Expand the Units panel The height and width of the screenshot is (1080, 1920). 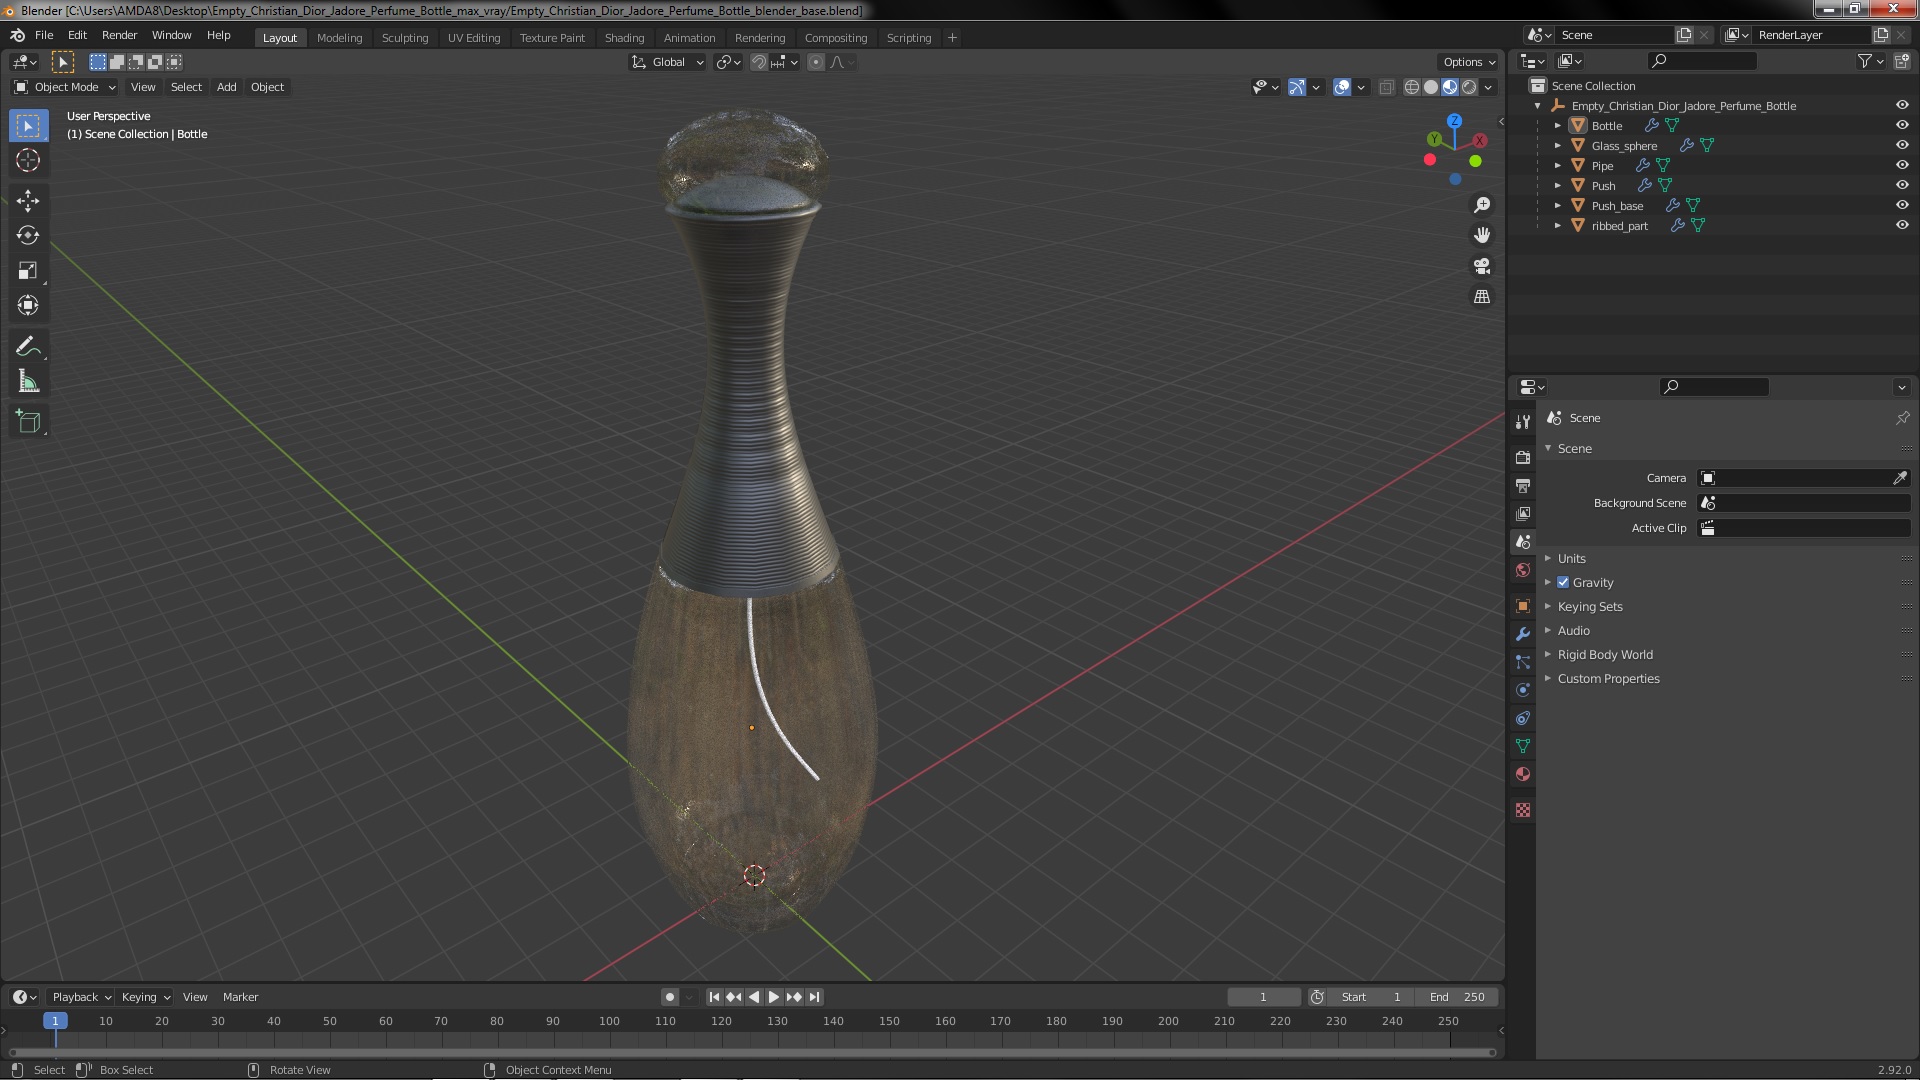1571,558
